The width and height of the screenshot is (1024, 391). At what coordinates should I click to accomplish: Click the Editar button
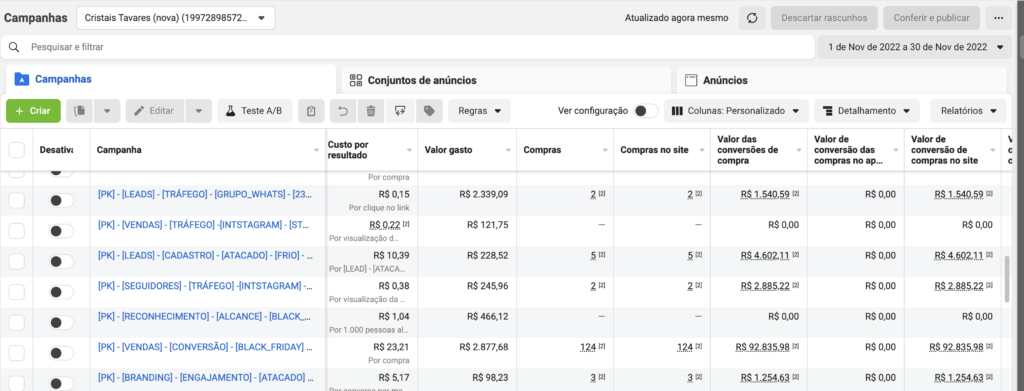pos(155,111)
